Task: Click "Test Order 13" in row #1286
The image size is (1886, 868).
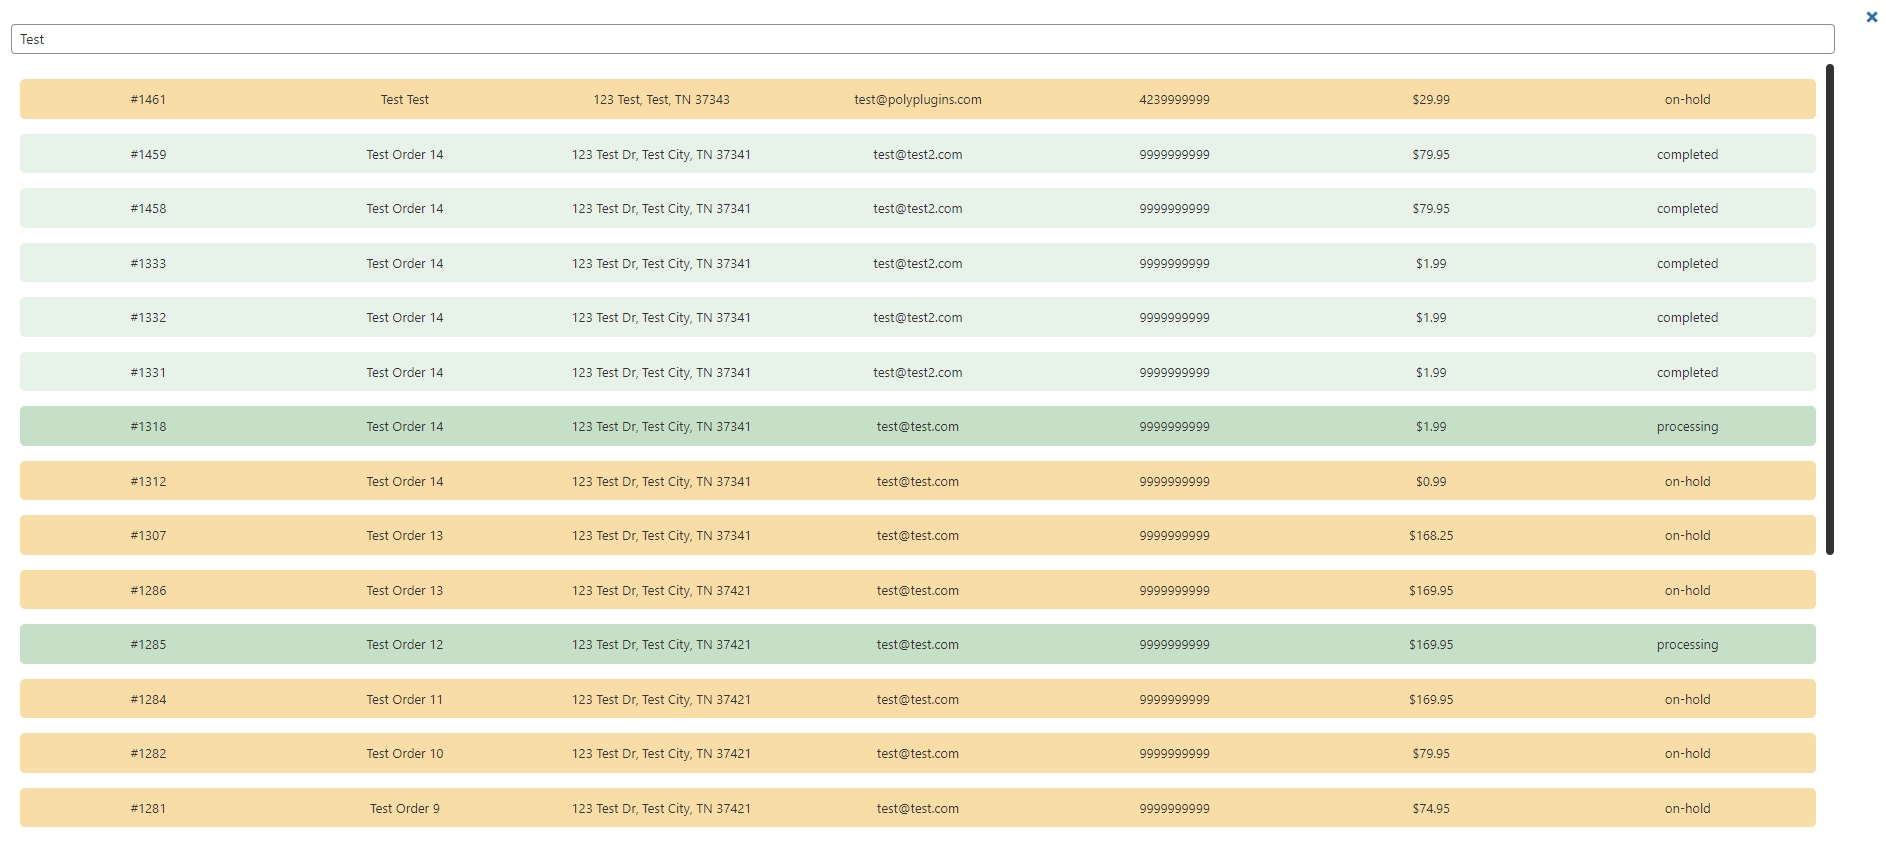Action: [405, 590]
